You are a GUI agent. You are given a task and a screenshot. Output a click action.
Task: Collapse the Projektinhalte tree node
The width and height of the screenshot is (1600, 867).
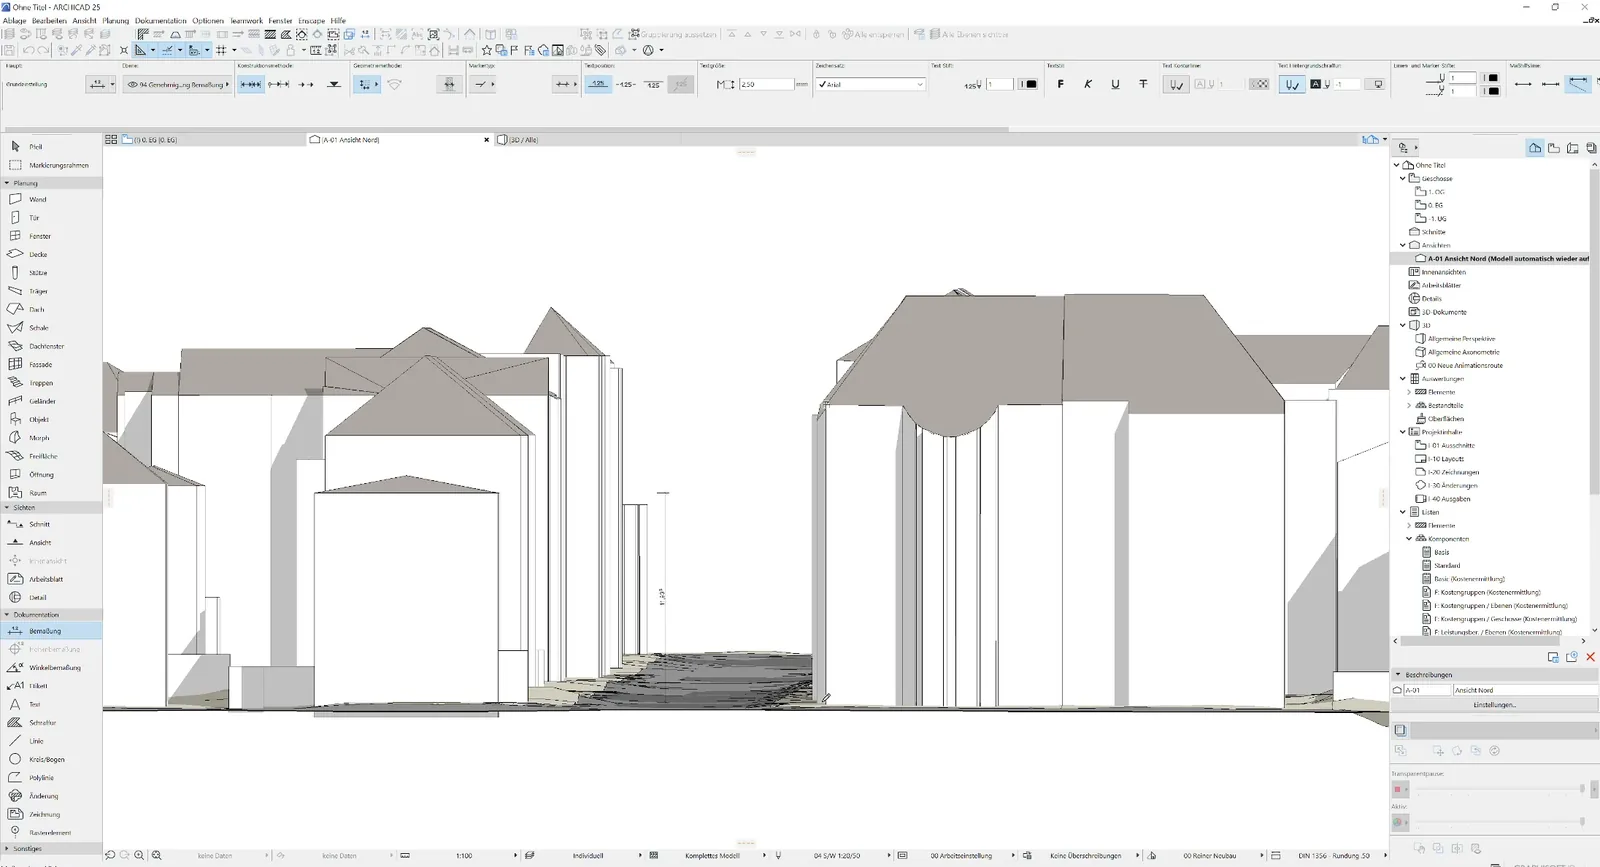(x=1402, y=432)
